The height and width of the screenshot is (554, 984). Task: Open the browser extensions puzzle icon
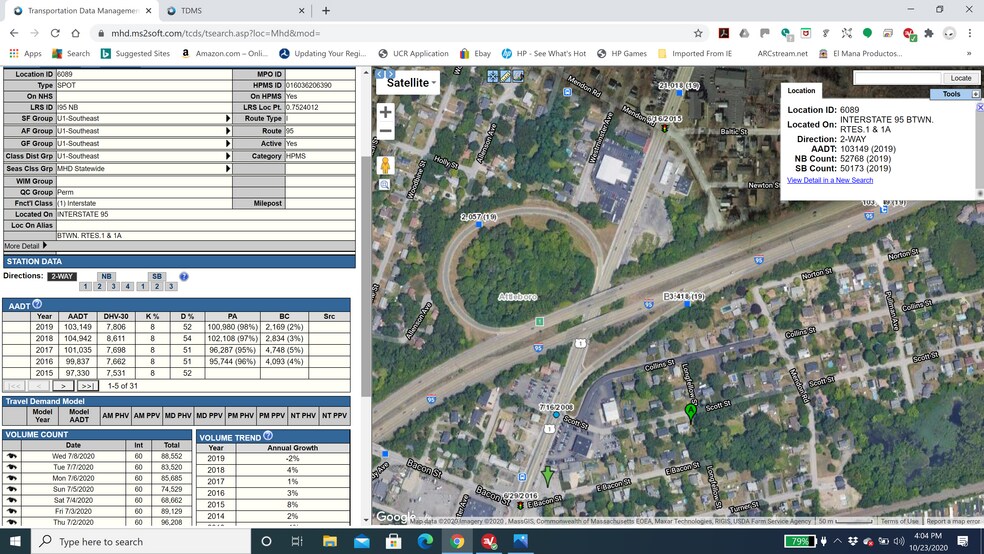point(929,33)
